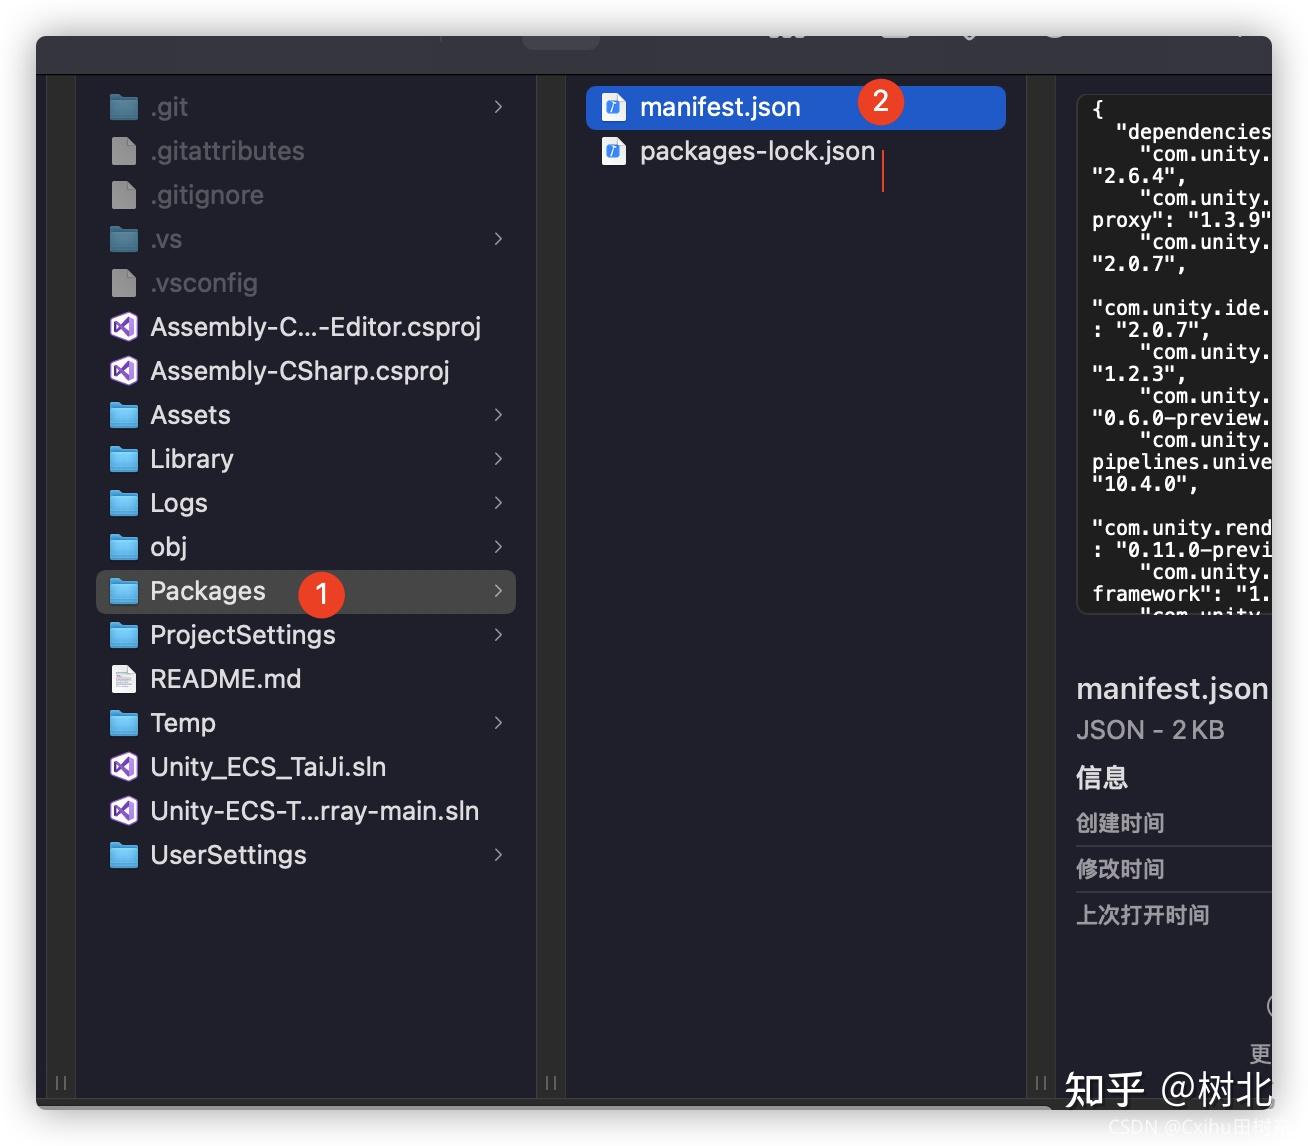Click the Temp folder icon

coord(122,723)
